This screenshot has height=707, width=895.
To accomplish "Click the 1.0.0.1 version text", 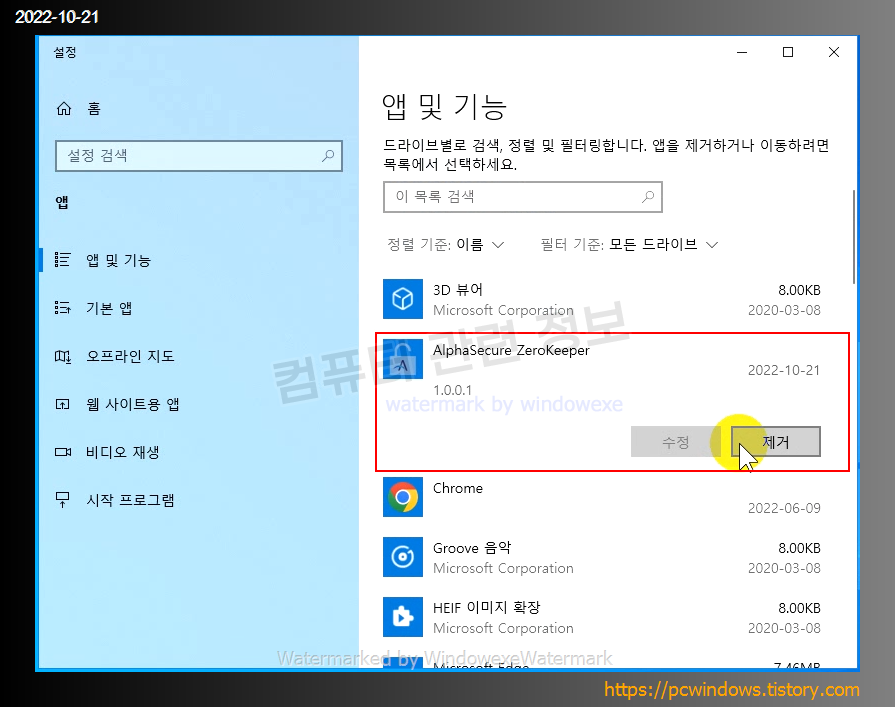I will [x=453, y=390].
